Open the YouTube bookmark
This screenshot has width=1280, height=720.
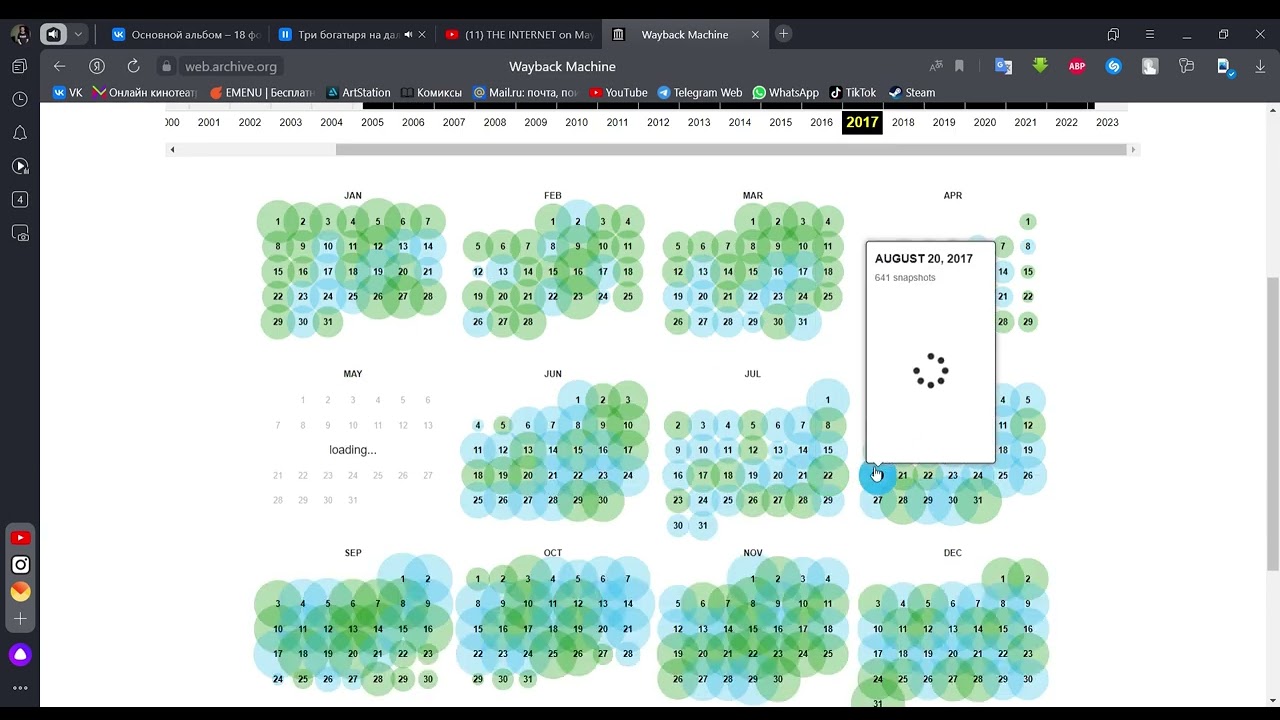[x=618, y=92]
